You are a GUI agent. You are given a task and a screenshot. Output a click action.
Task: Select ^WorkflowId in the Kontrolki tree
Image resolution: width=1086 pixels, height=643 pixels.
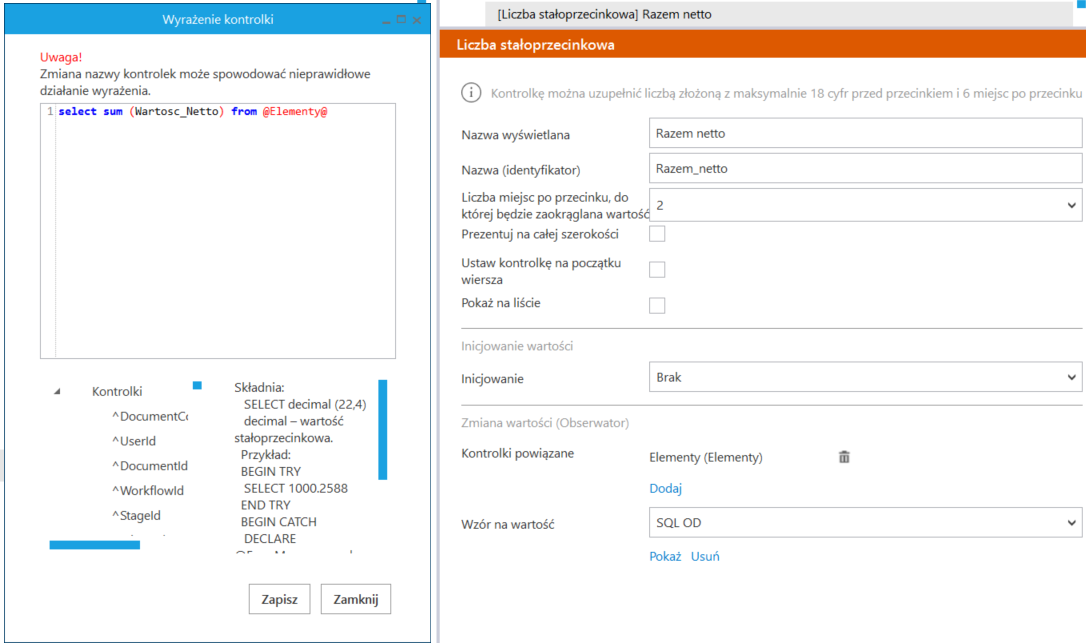(x=148, y=491)
